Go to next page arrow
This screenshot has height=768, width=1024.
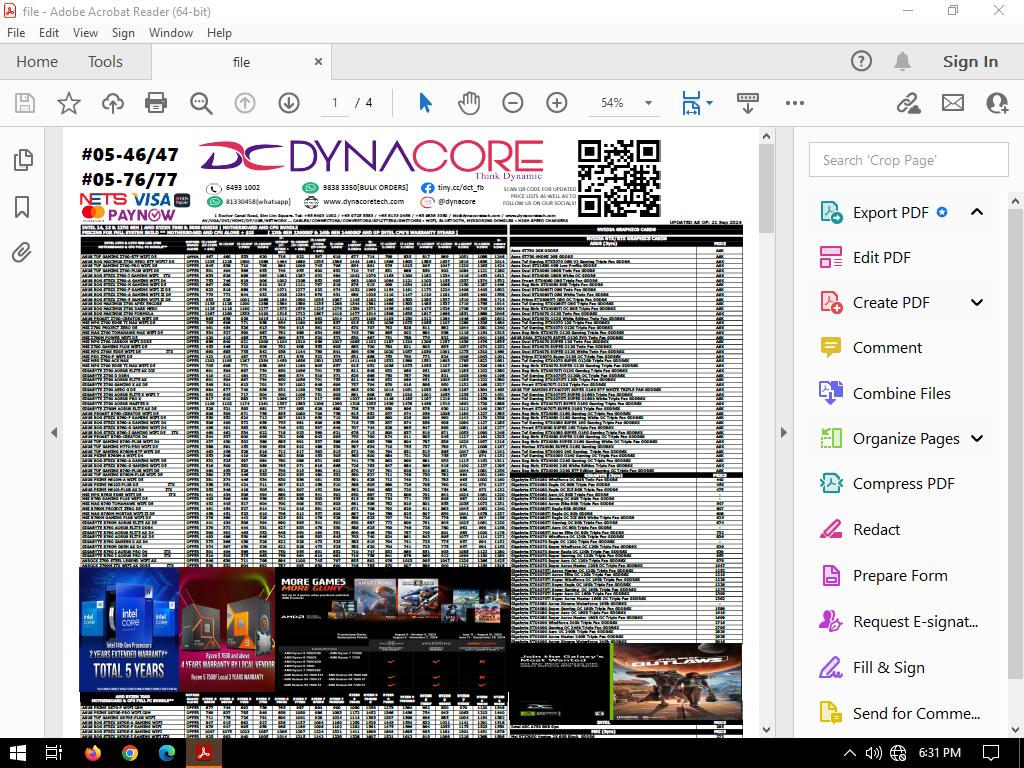coord(289,103)
